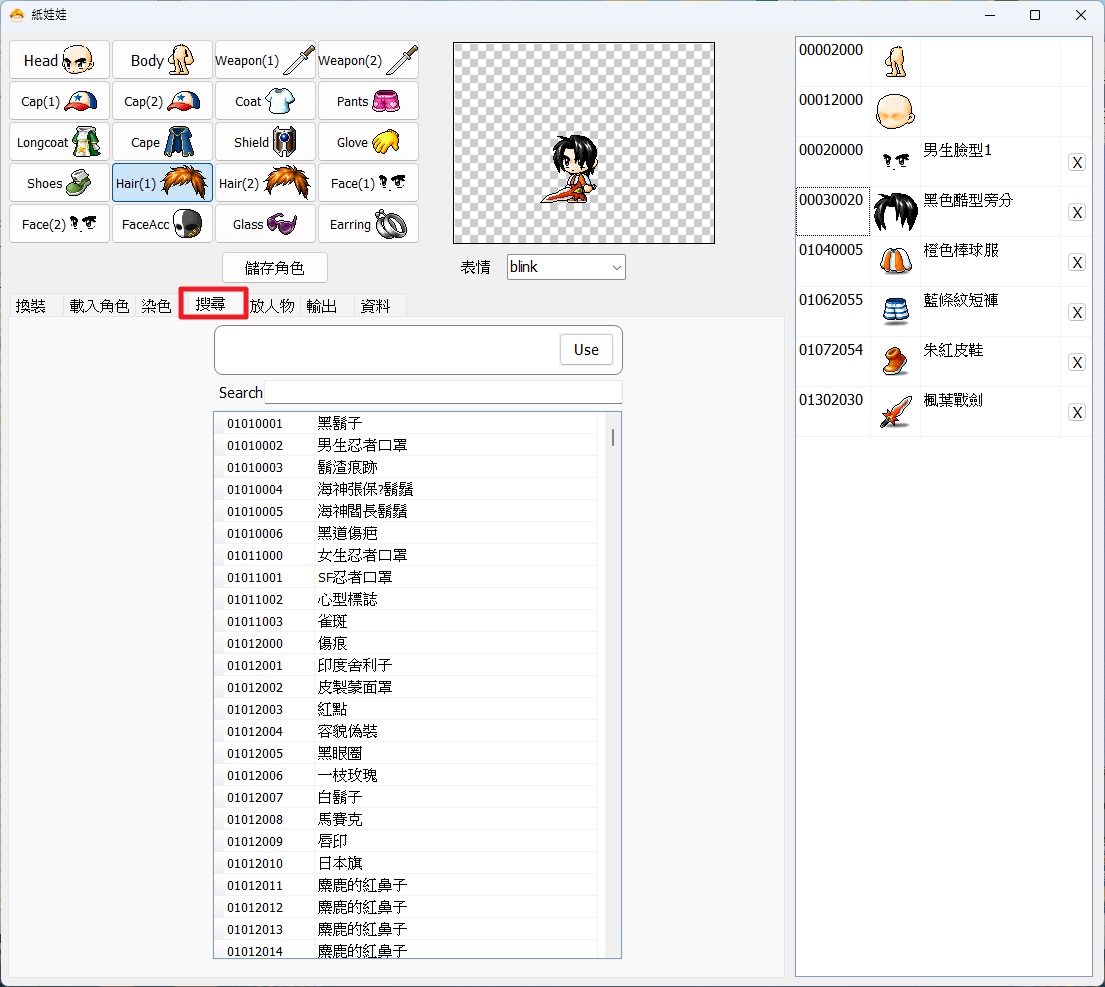Click the Use button
Viewport: 1105px width, 987px height.
[x=586, y=350]
